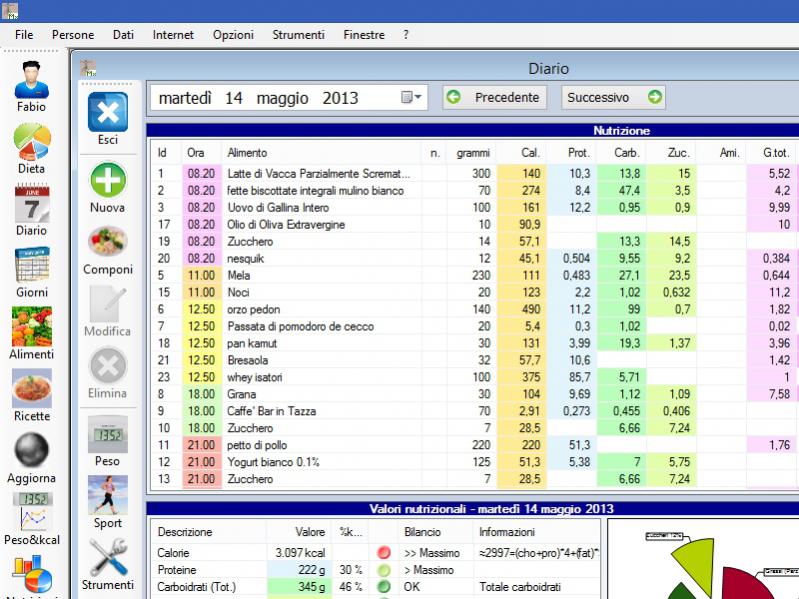Open the Finestre menu
This screenshot has height=599, width=799.
click(x=363, y=34)
